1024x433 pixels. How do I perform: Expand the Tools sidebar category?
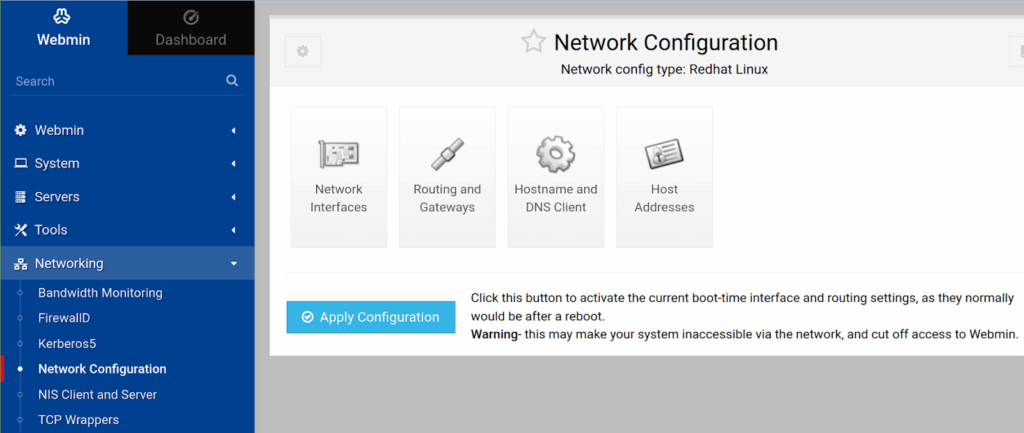tap(127, 231)
